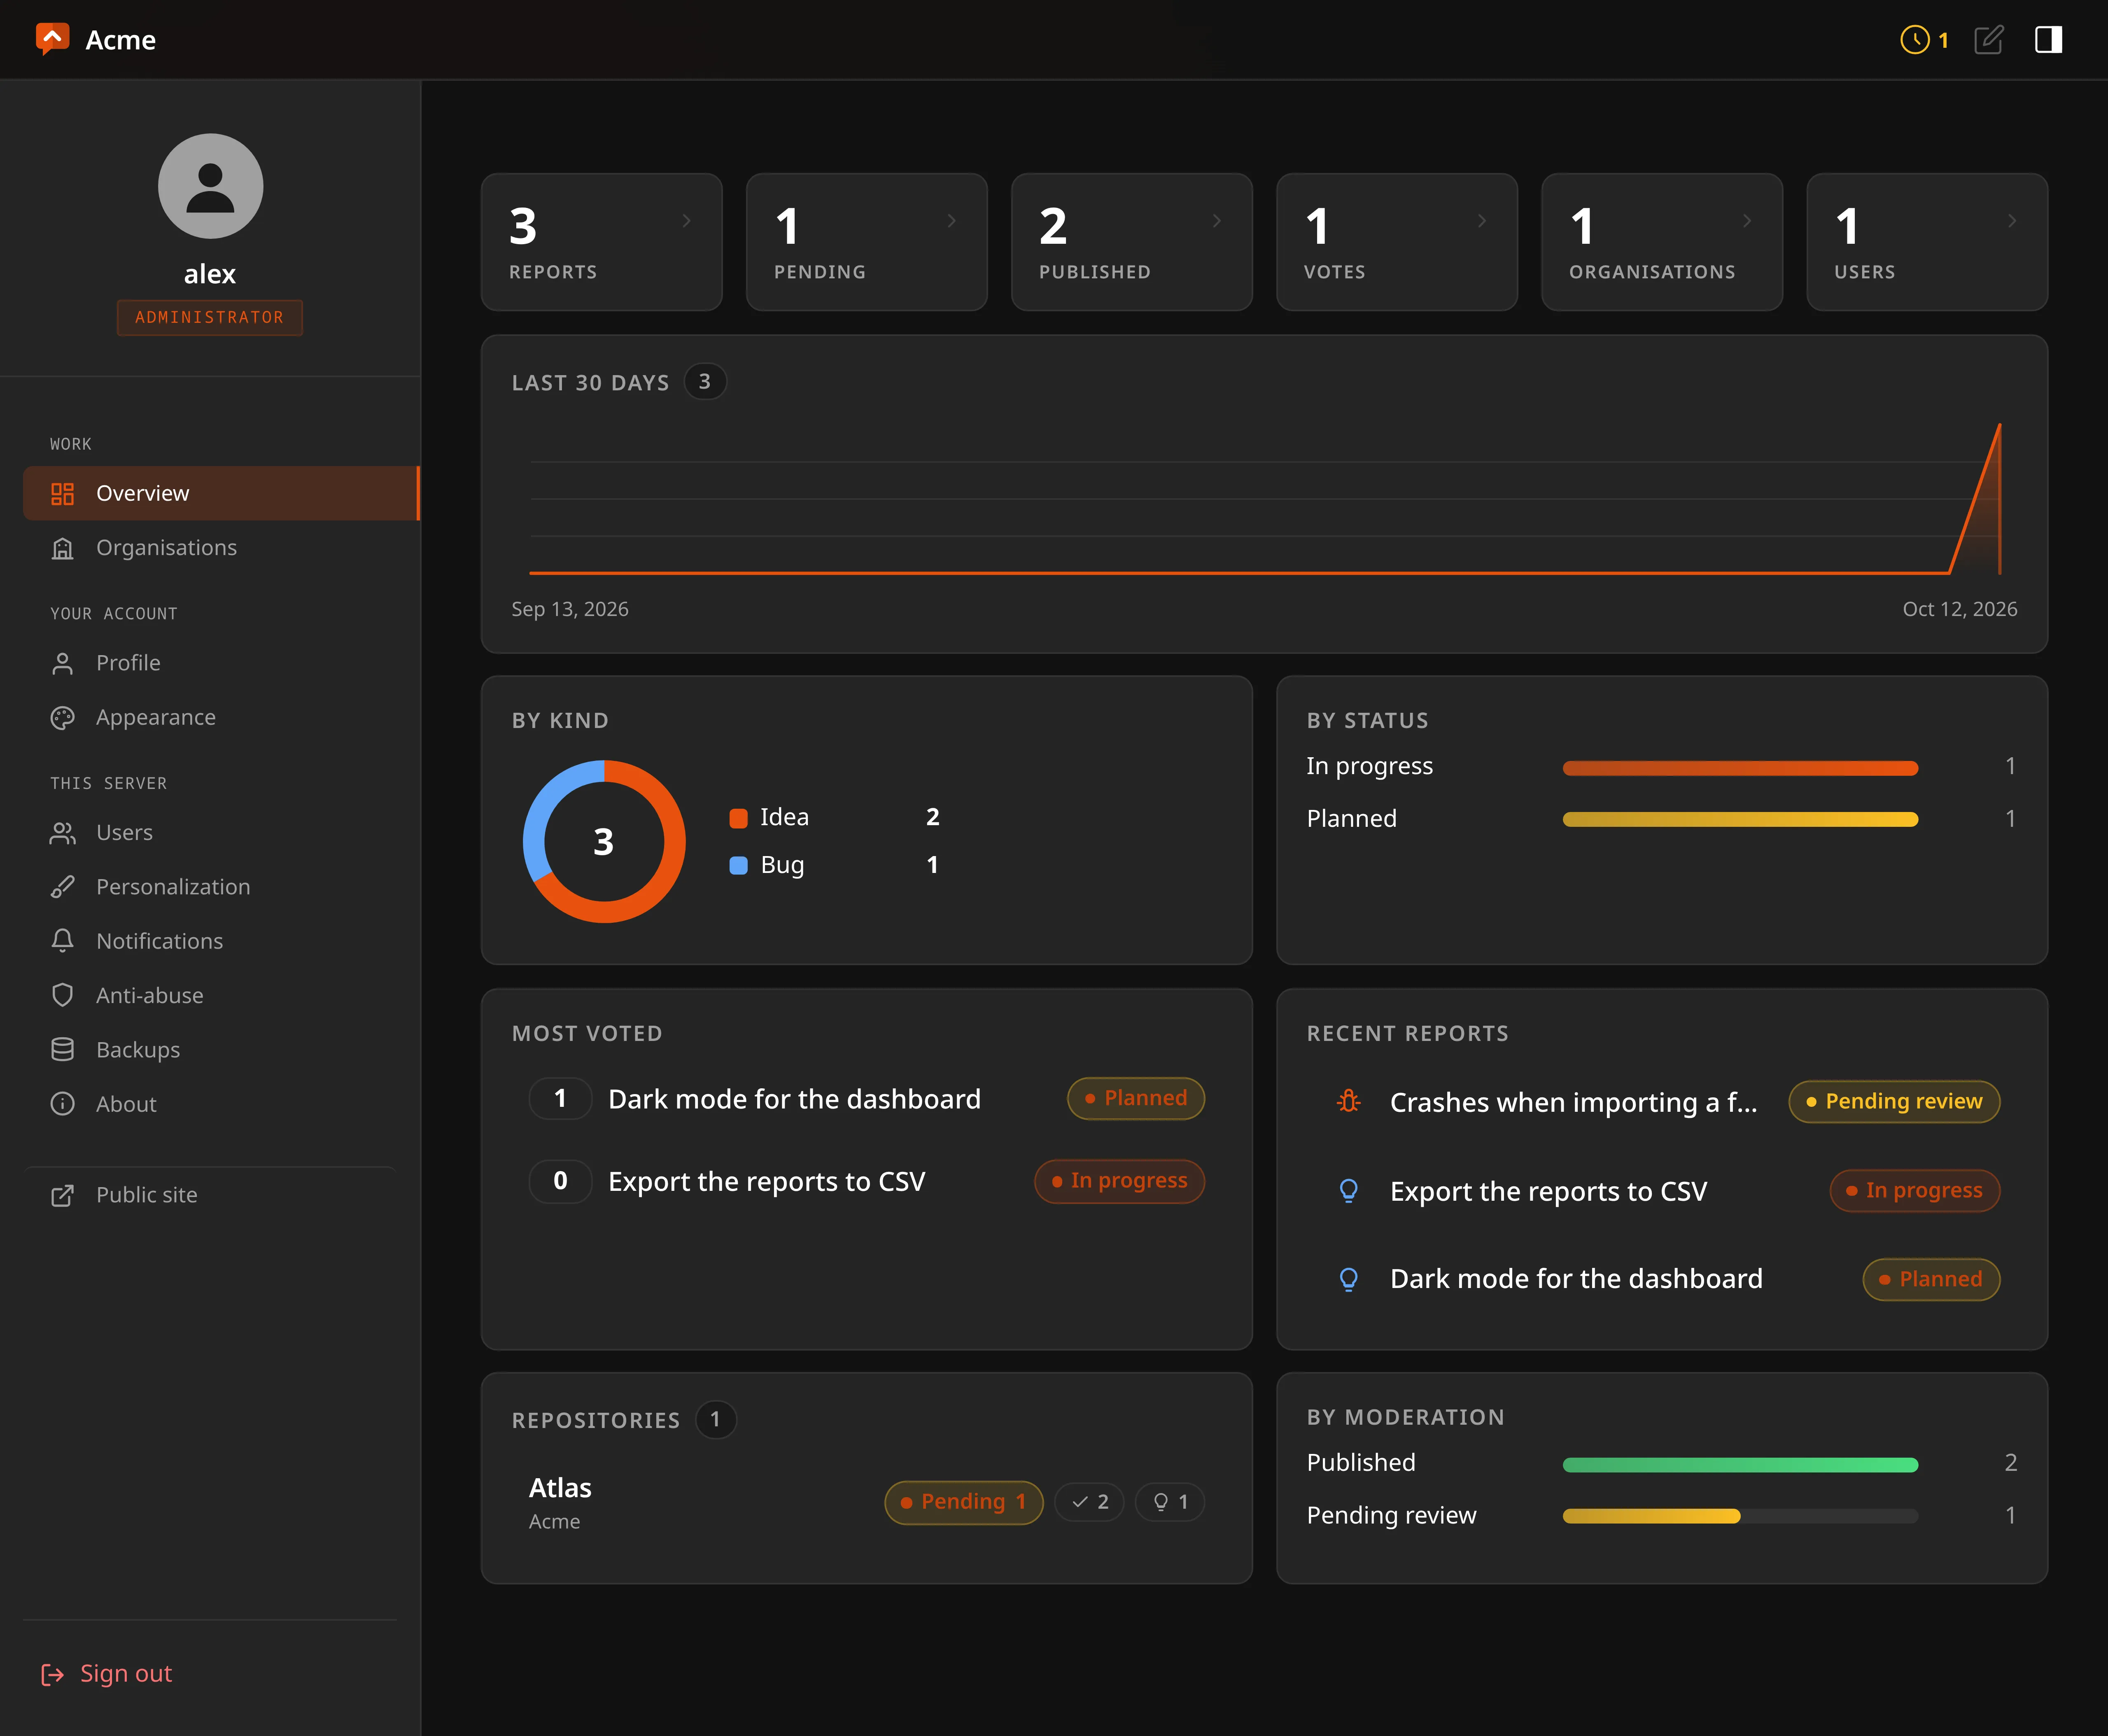Screen dimensions: 2108x1736
Task: Open the Organisations stat card chevron
Action: [x=1746, y=221]
